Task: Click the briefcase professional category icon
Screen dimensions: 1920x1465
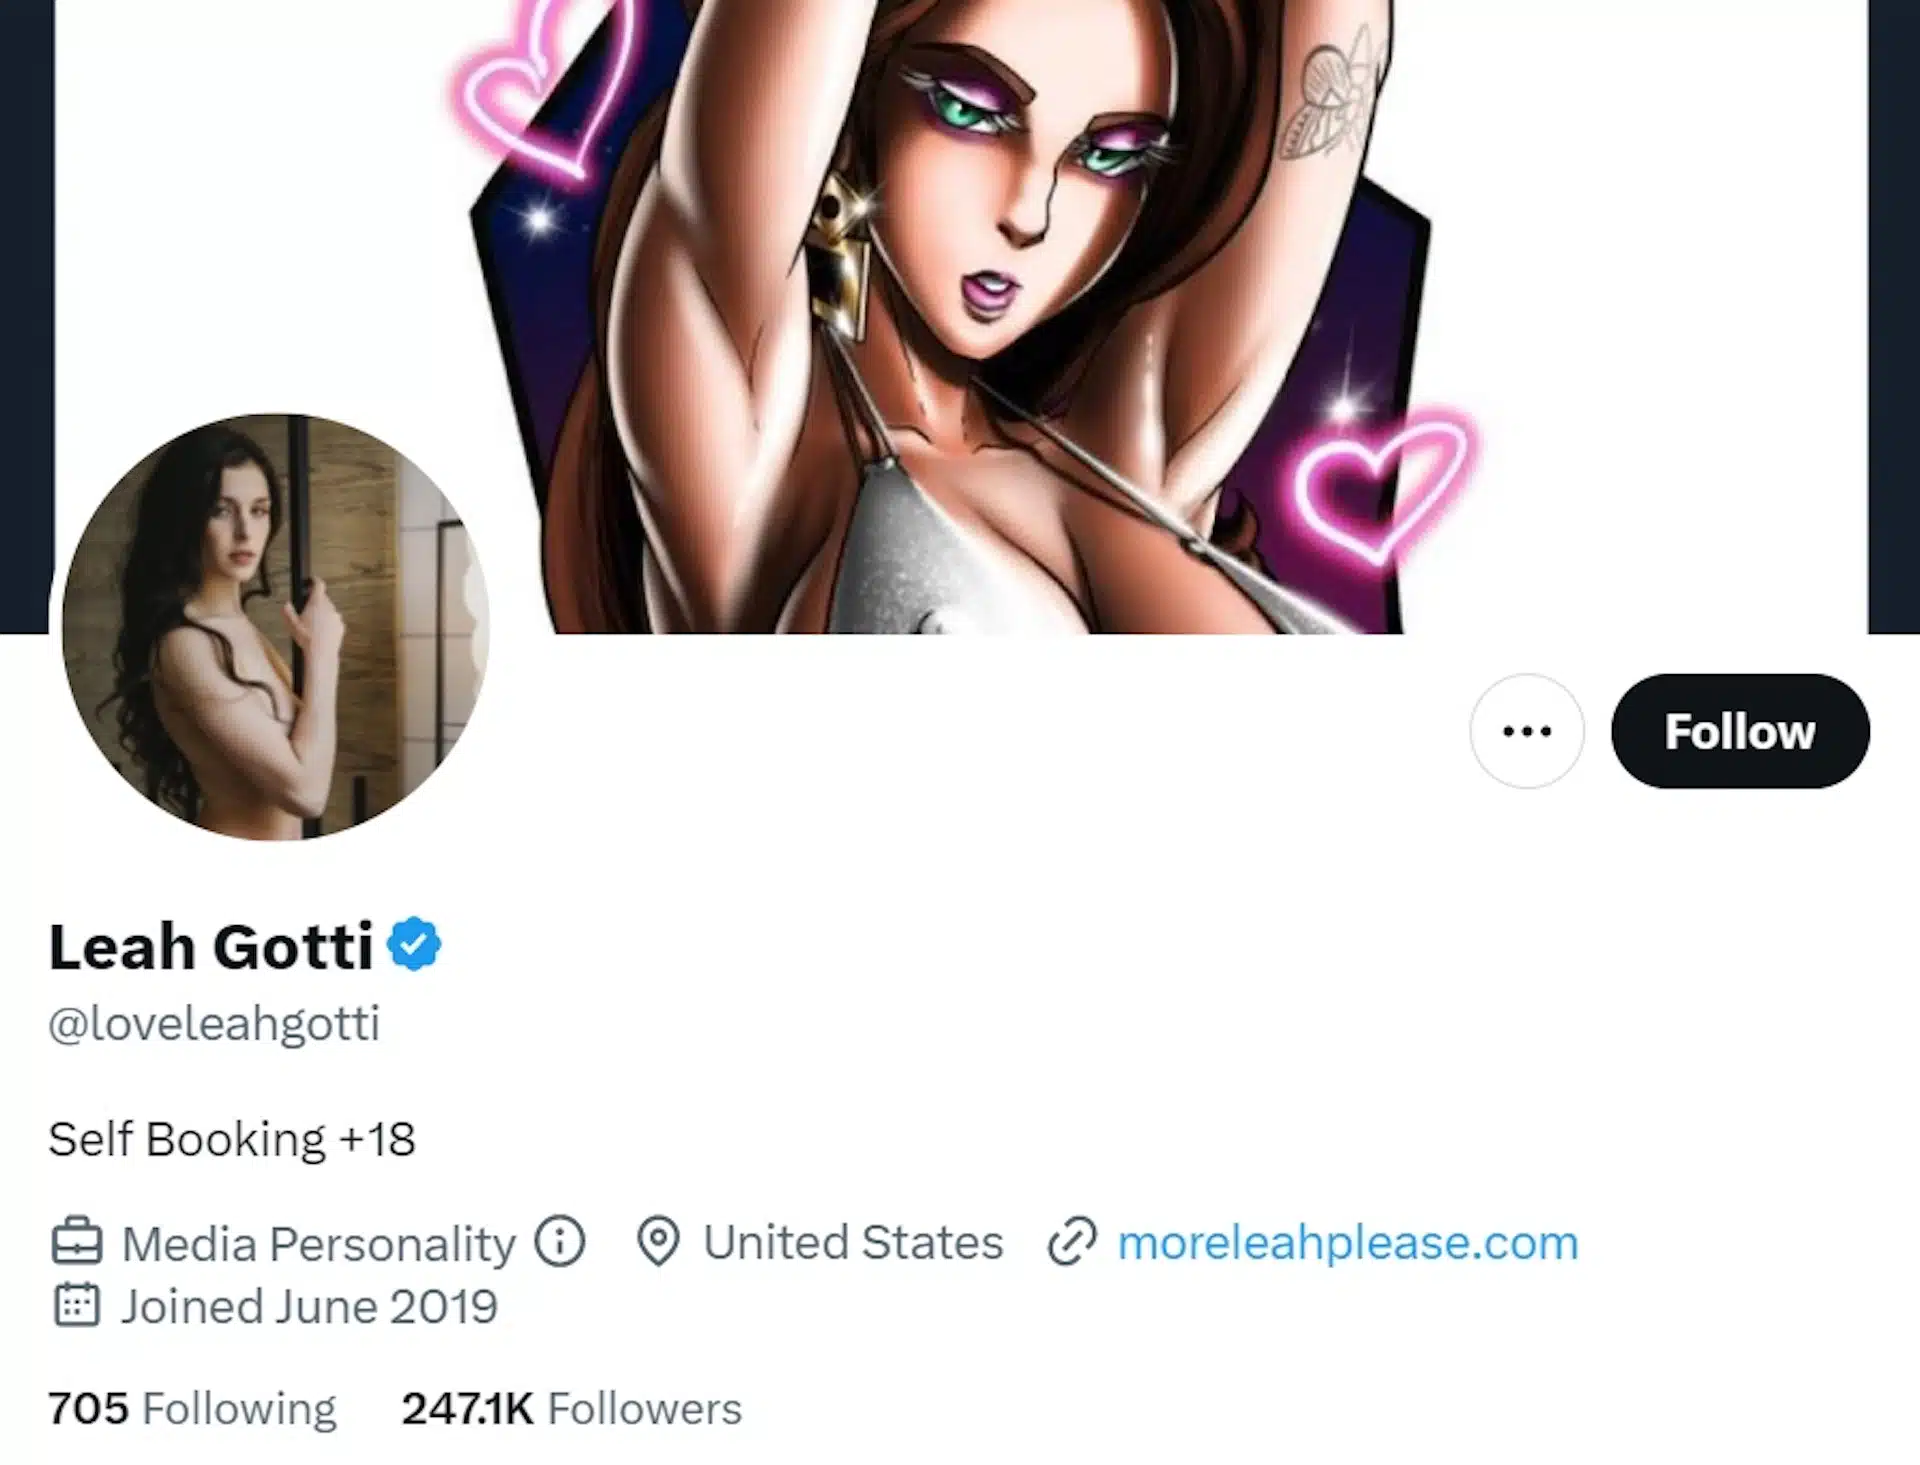Action: 77,1242
